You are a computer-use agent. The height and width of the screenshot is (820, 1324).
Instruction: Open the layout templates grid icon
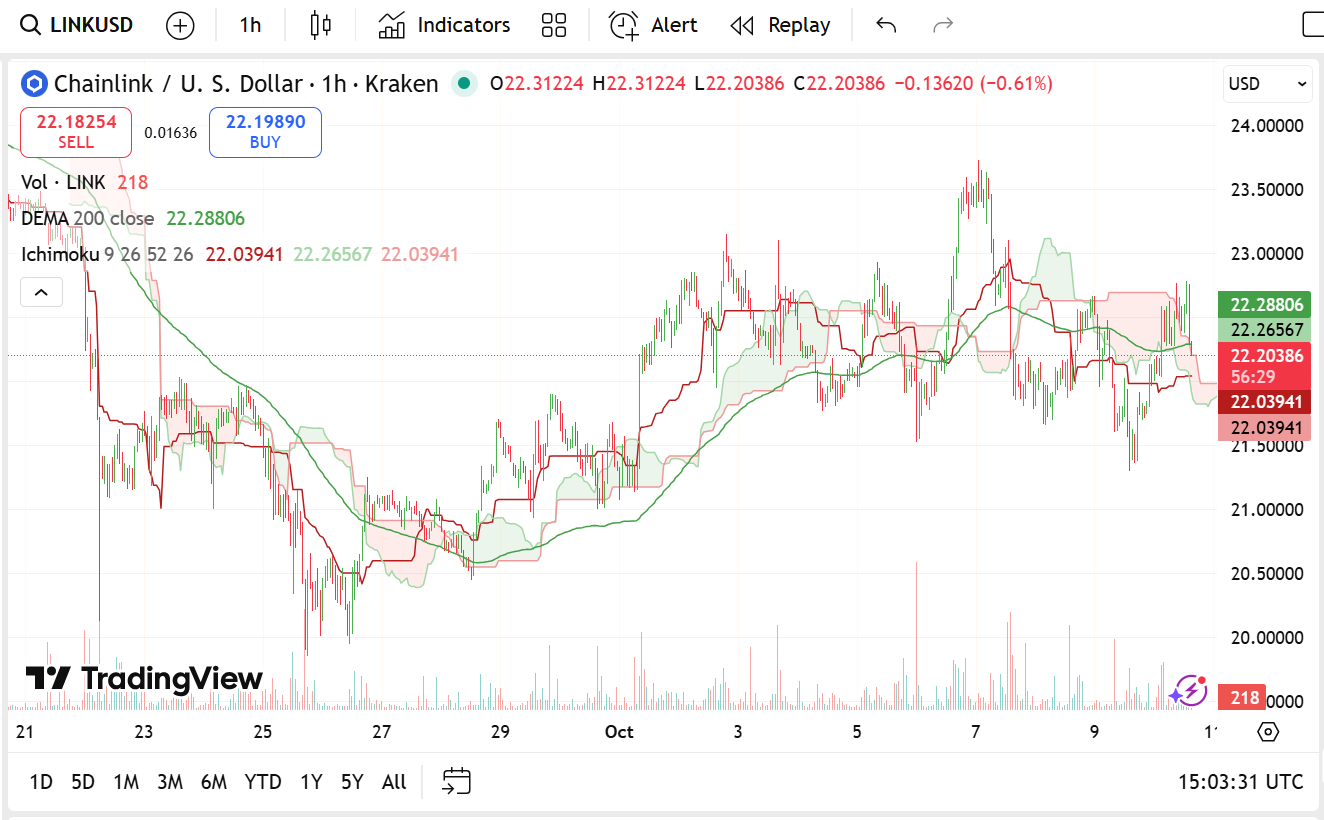(x=553, y=25)
